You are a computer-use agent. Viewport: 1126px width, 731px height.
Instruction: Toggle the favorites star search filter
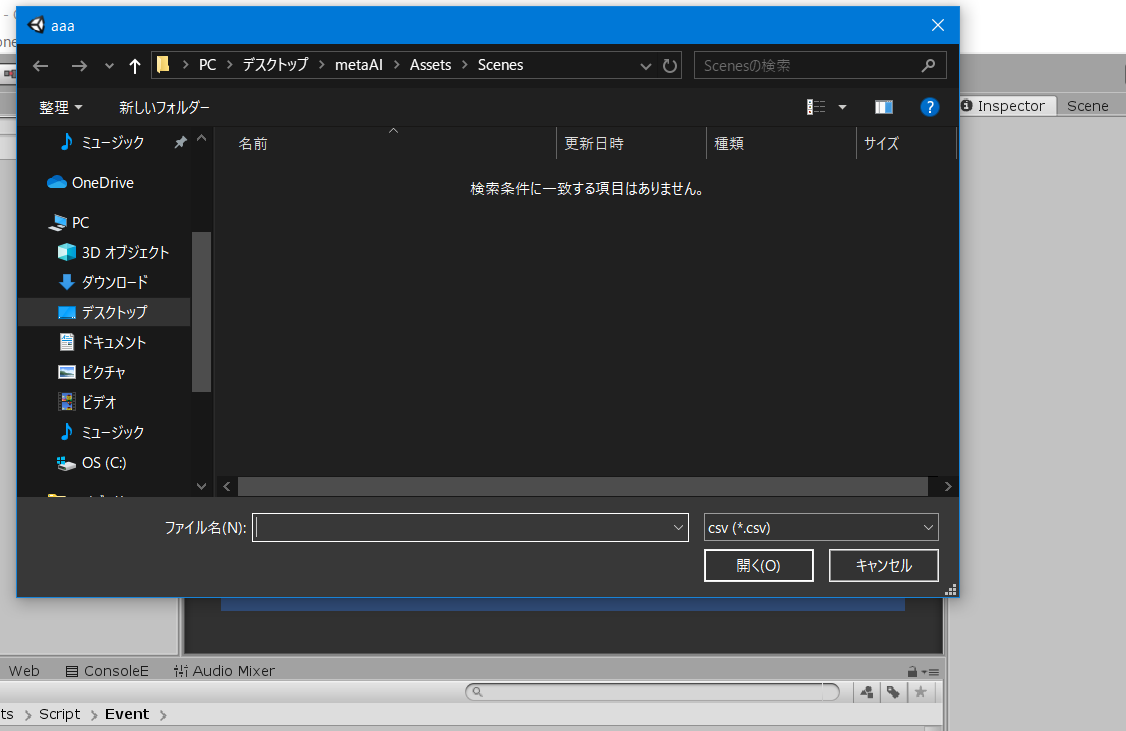(x=920, y=691)
